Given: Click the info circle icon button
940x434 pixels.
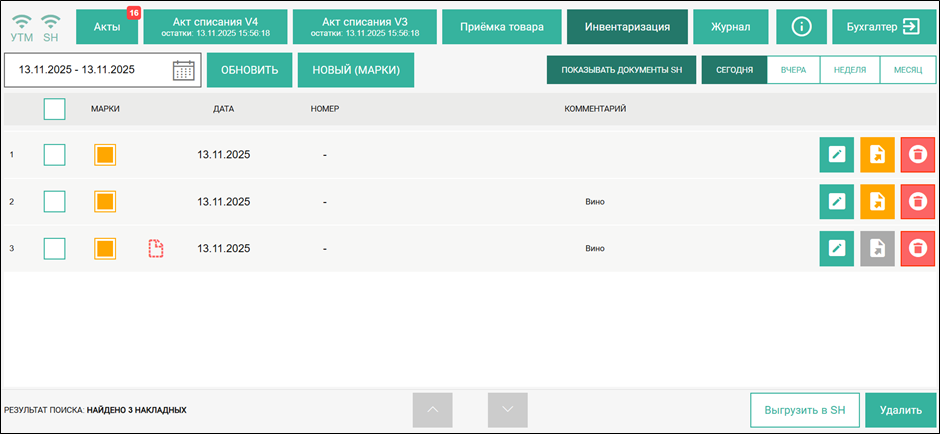Looking at the screenshot, I should click(x=801, y=27).
